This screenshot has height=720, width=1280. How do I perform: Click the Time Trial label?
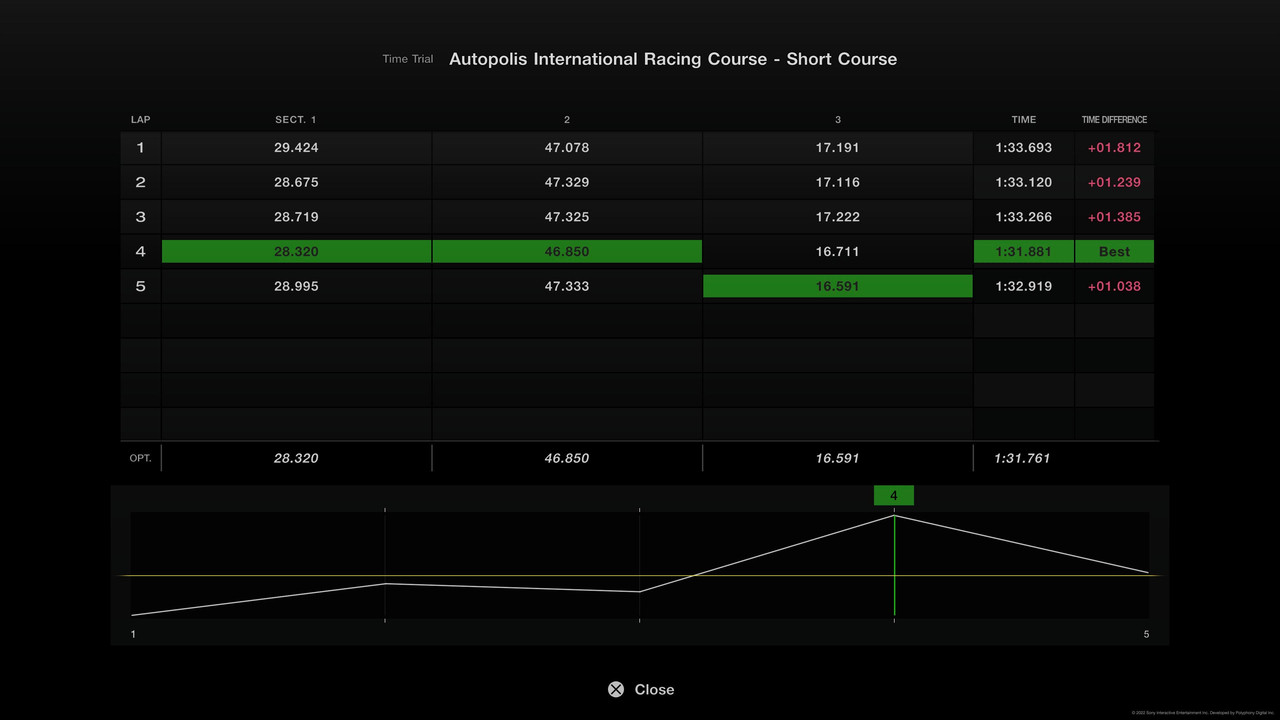click(x=408, y=59)
